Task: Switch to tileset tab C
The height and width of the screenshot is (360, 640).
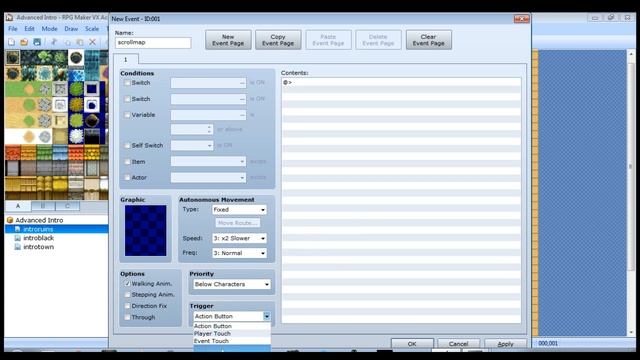Action: click(x=67, y=206)
